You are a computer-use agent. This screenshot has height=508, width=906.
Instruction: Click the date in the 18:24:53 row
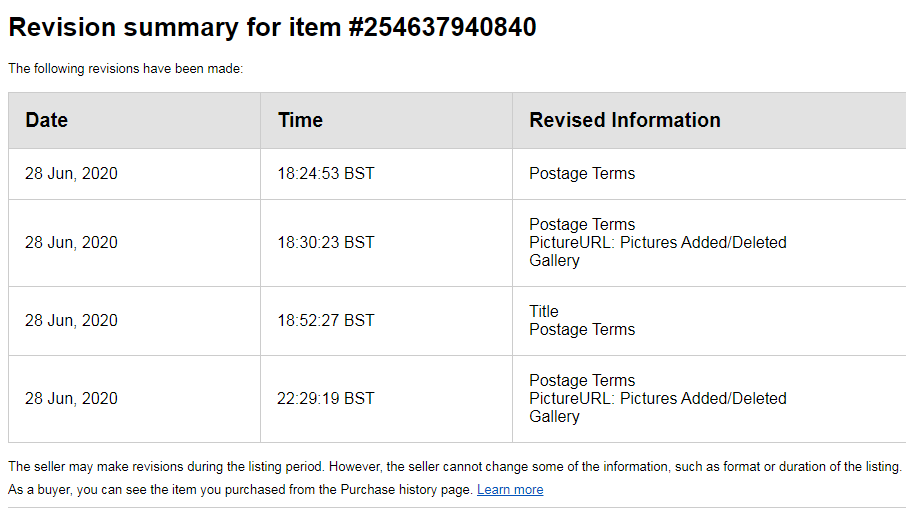point(71,174)
